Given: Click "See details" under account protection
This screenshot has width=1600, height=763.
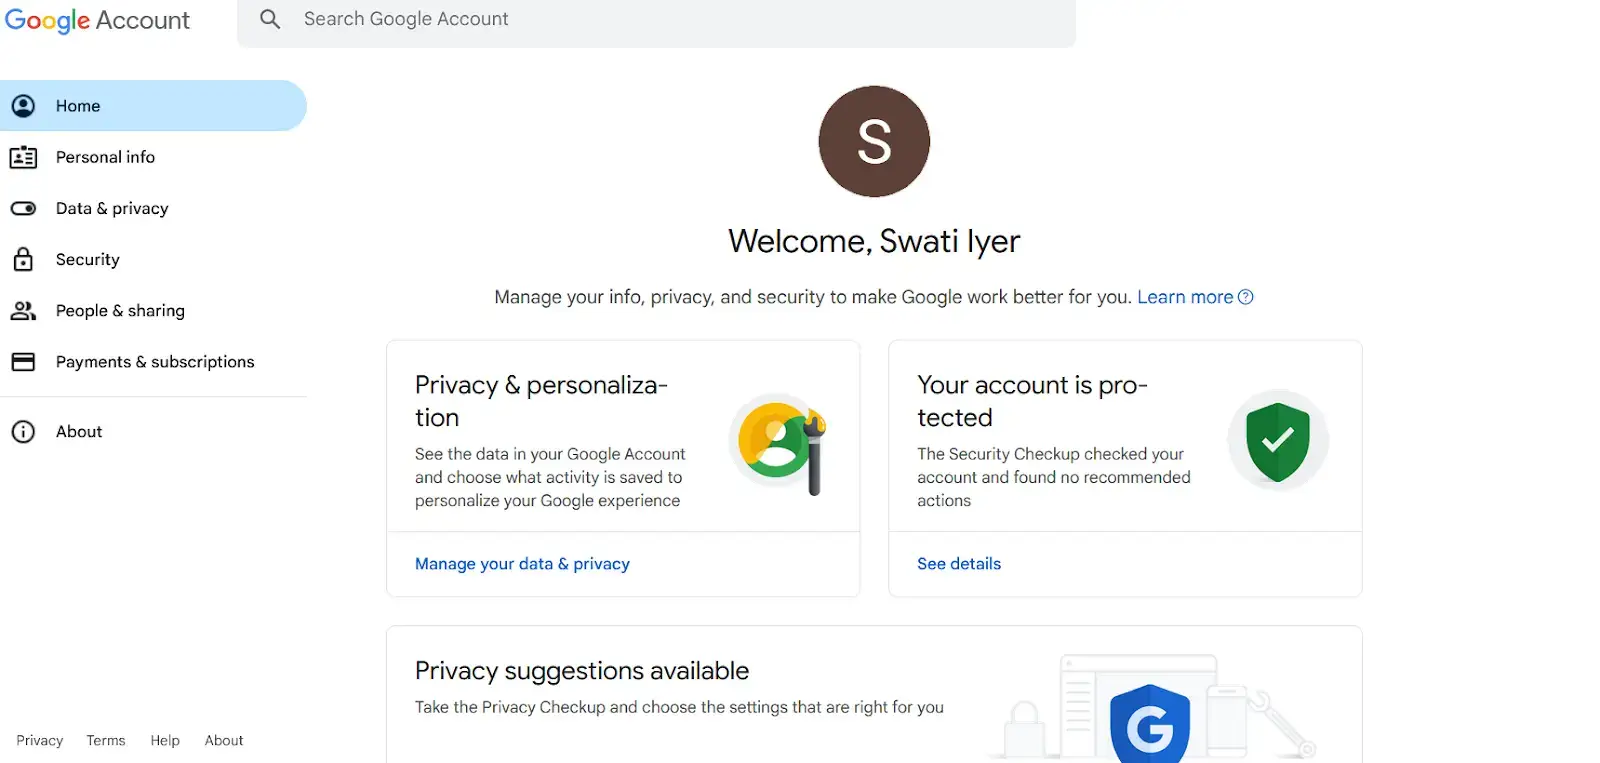Looking at the screenshot, I should pos(958,563).
